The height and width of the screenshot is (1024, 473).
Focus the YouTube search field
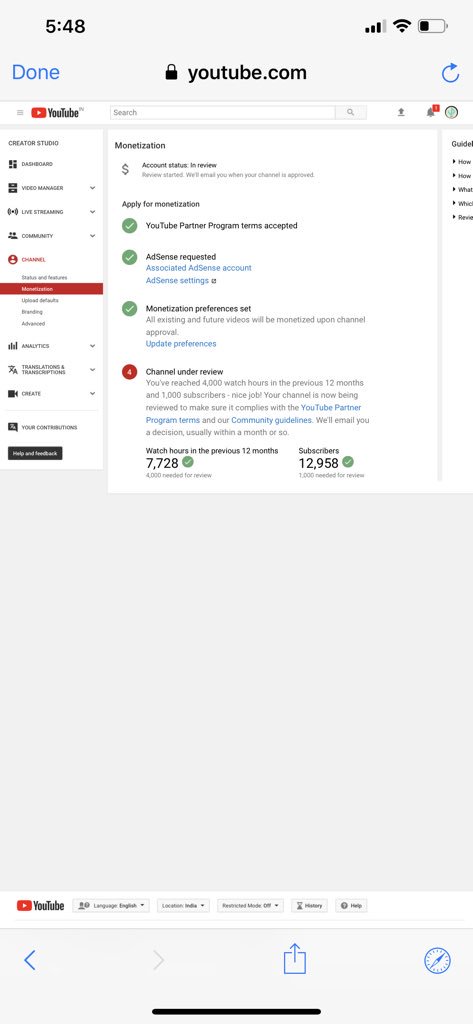pyautogui.click(x=223, y=112)
